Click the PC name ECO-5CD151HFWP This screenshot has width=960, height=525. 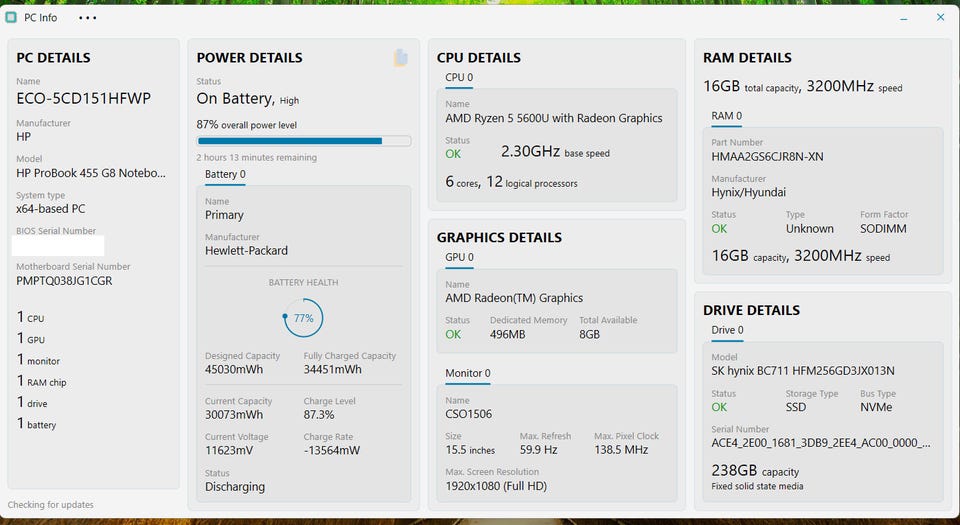[83, 99]
